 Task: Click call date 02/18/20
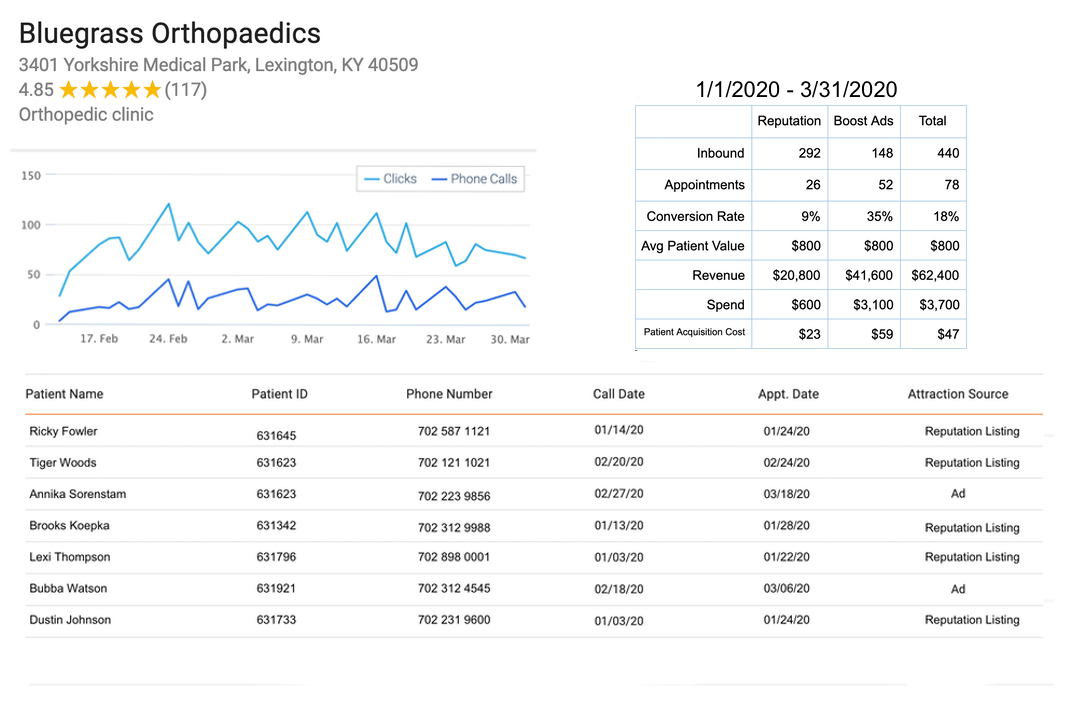[619, 589]
